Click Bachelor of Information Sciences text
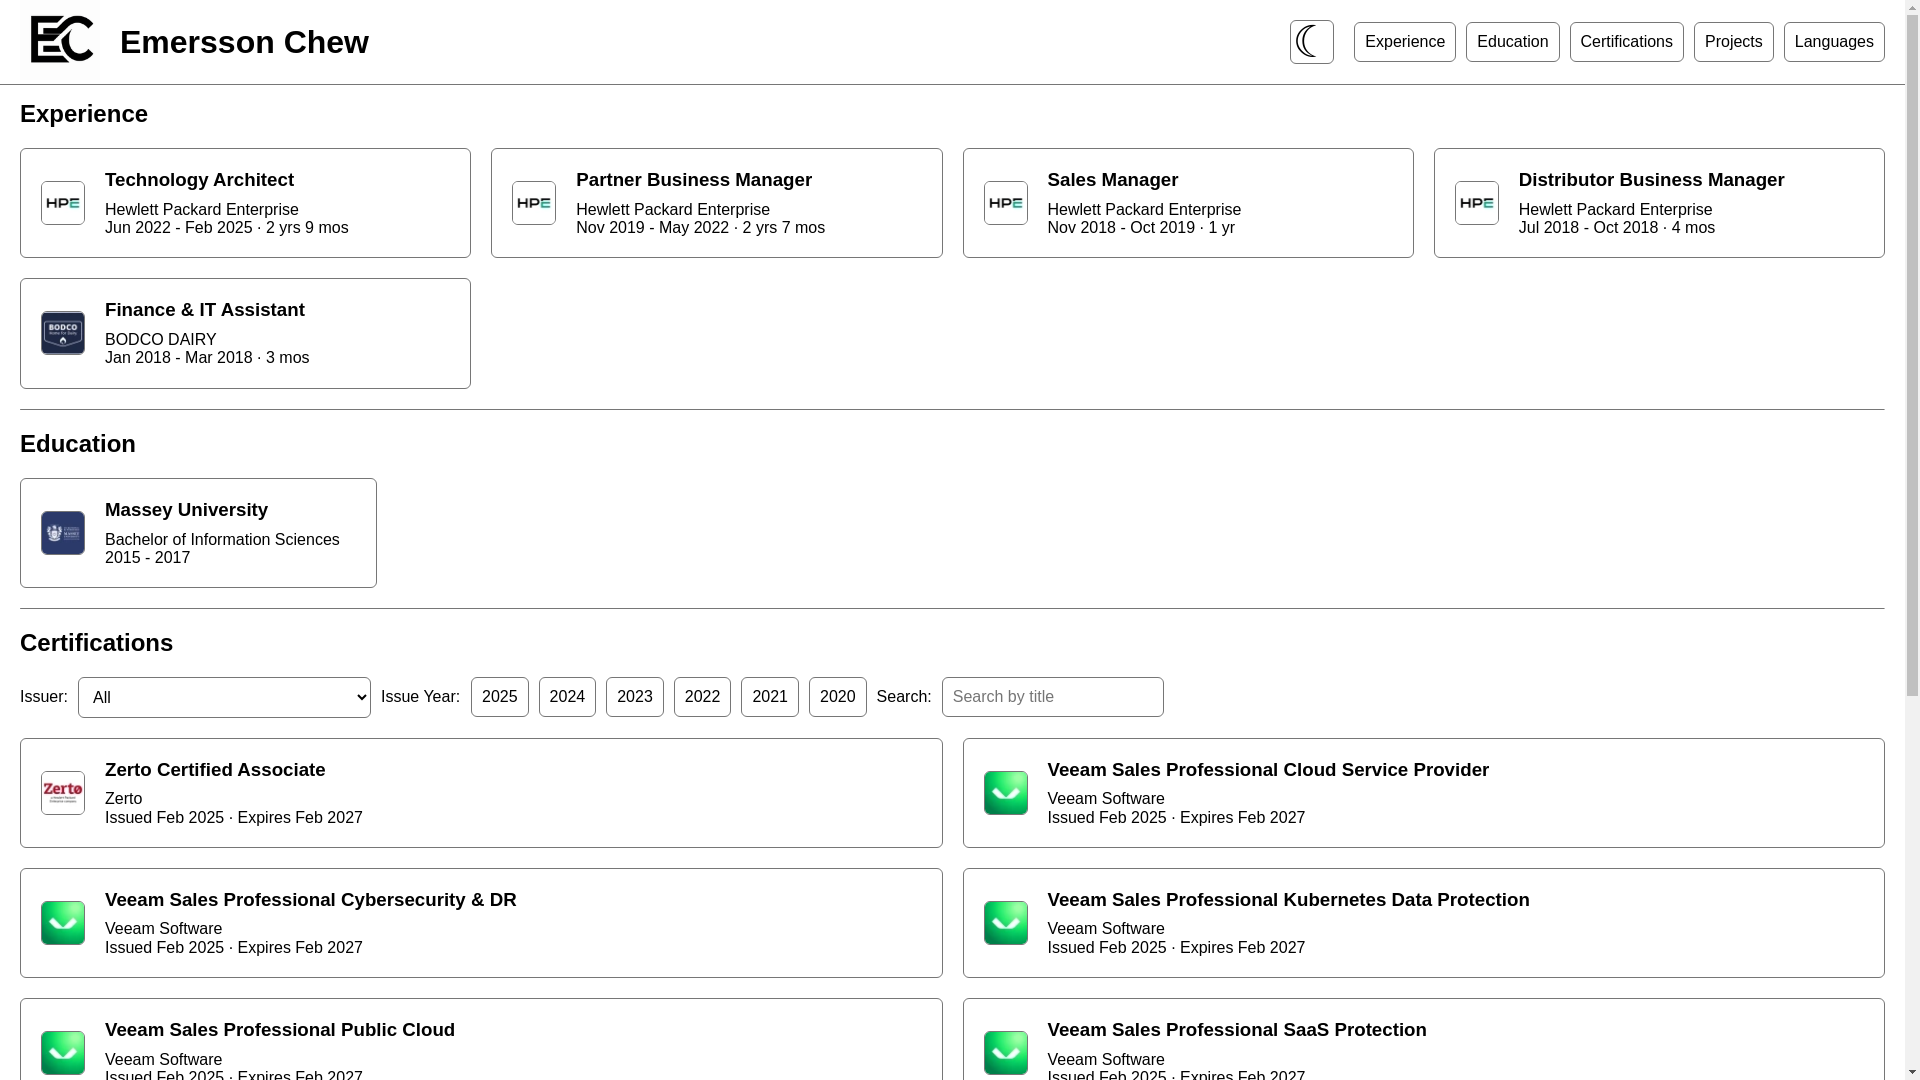Image resolution: width=1920 pixels, height=1080 pixels. (222, 540)
